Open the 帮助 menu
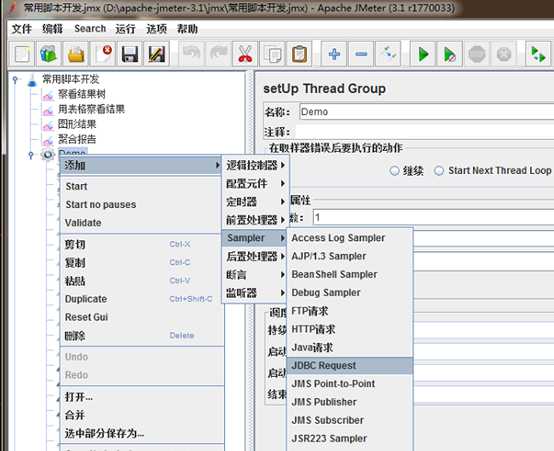The height and width of the screenshot is (451, 554). coord(187,29)
